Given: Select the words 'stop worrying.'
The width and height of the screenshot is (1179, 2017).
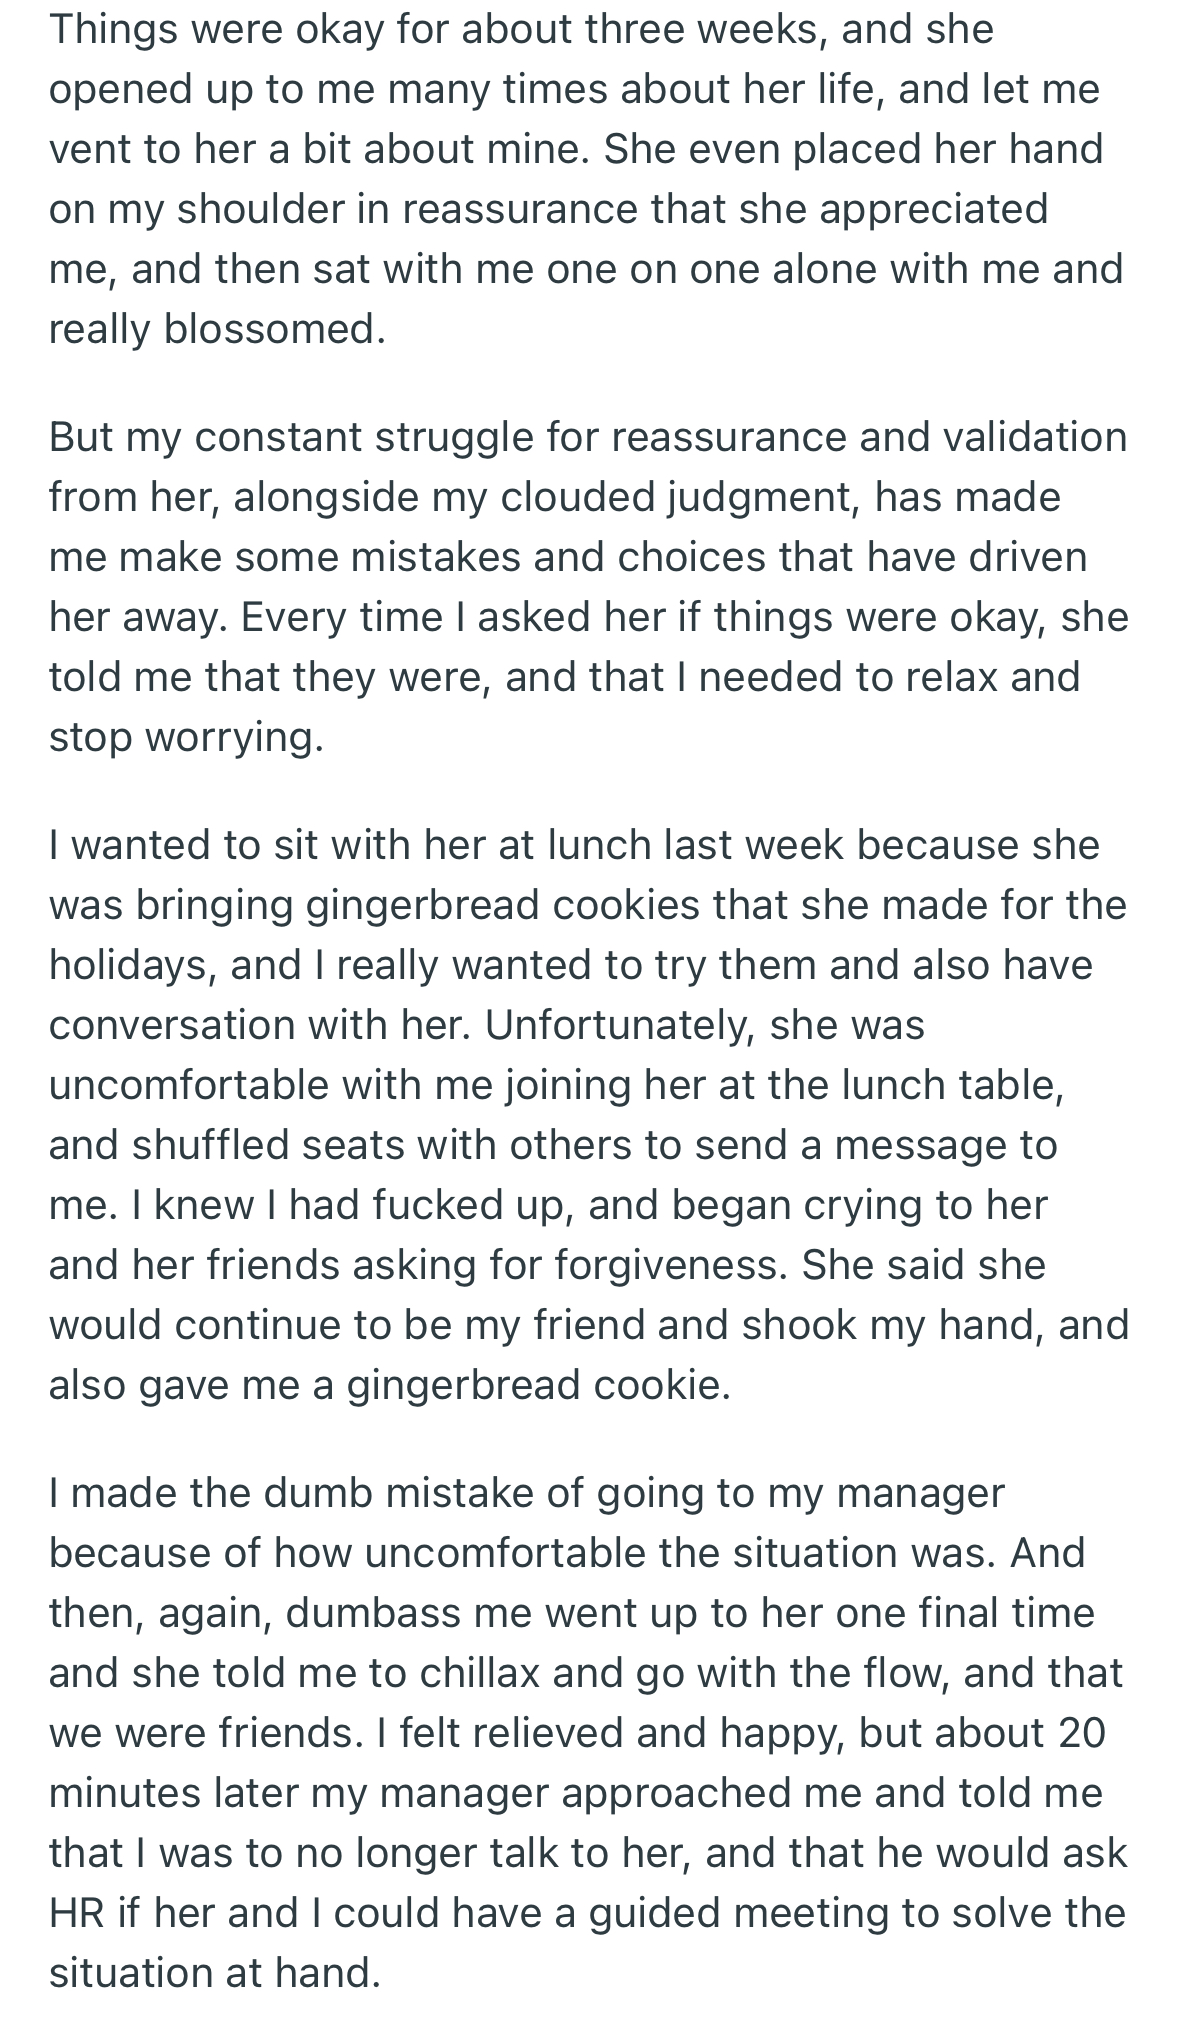Looking at the screenshot, I should coord(186,738).
